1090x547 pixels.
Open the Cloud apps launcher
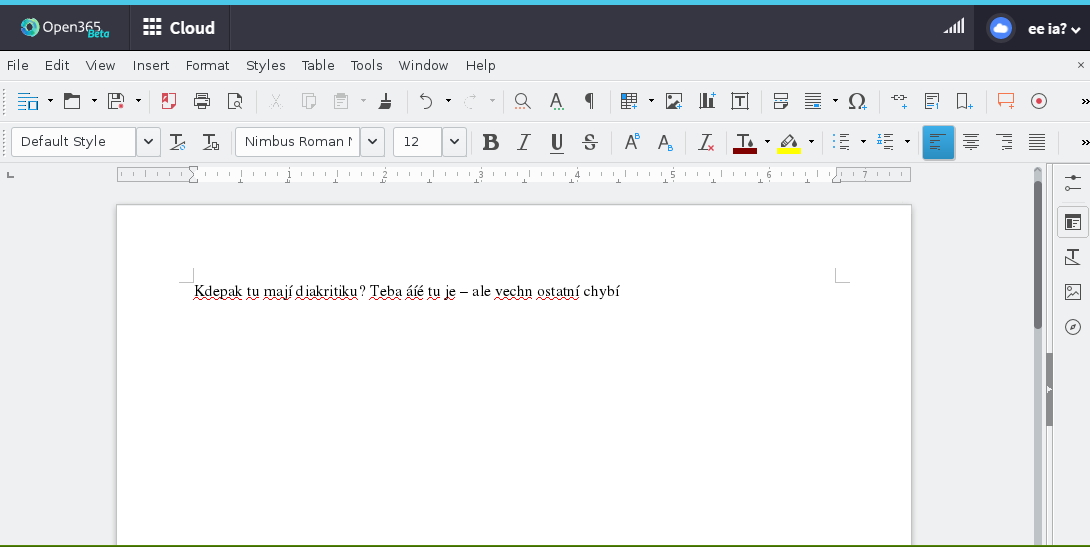click(x=179, y=28)
